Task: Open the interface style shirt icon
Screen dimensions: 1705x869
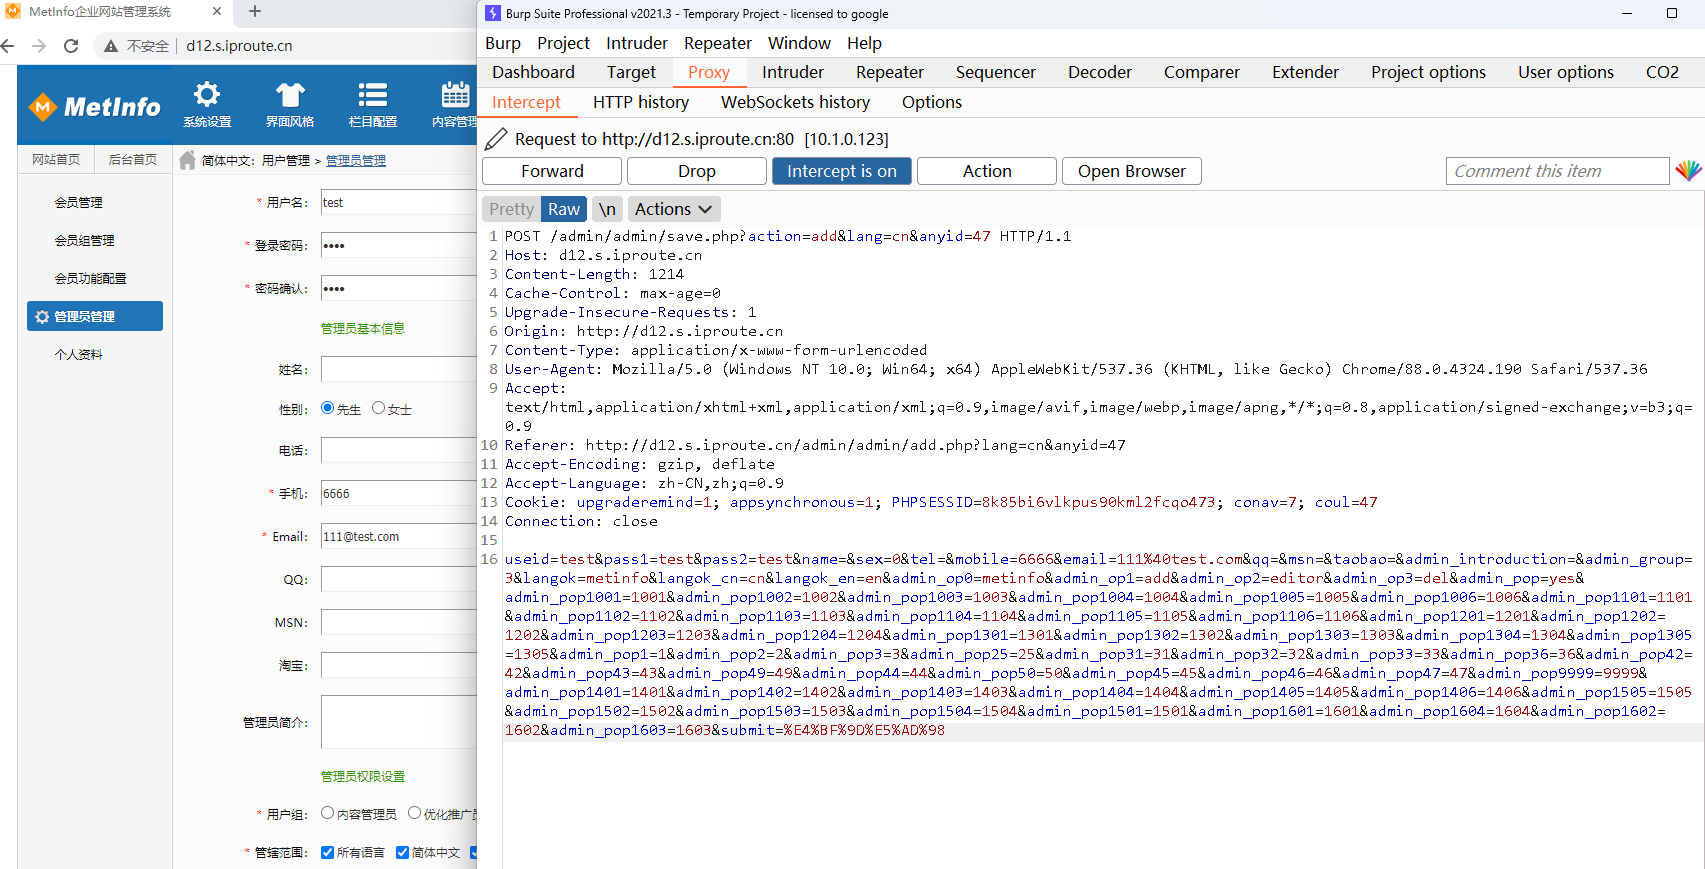Action: pyautogui.click(x=290, y=95)
